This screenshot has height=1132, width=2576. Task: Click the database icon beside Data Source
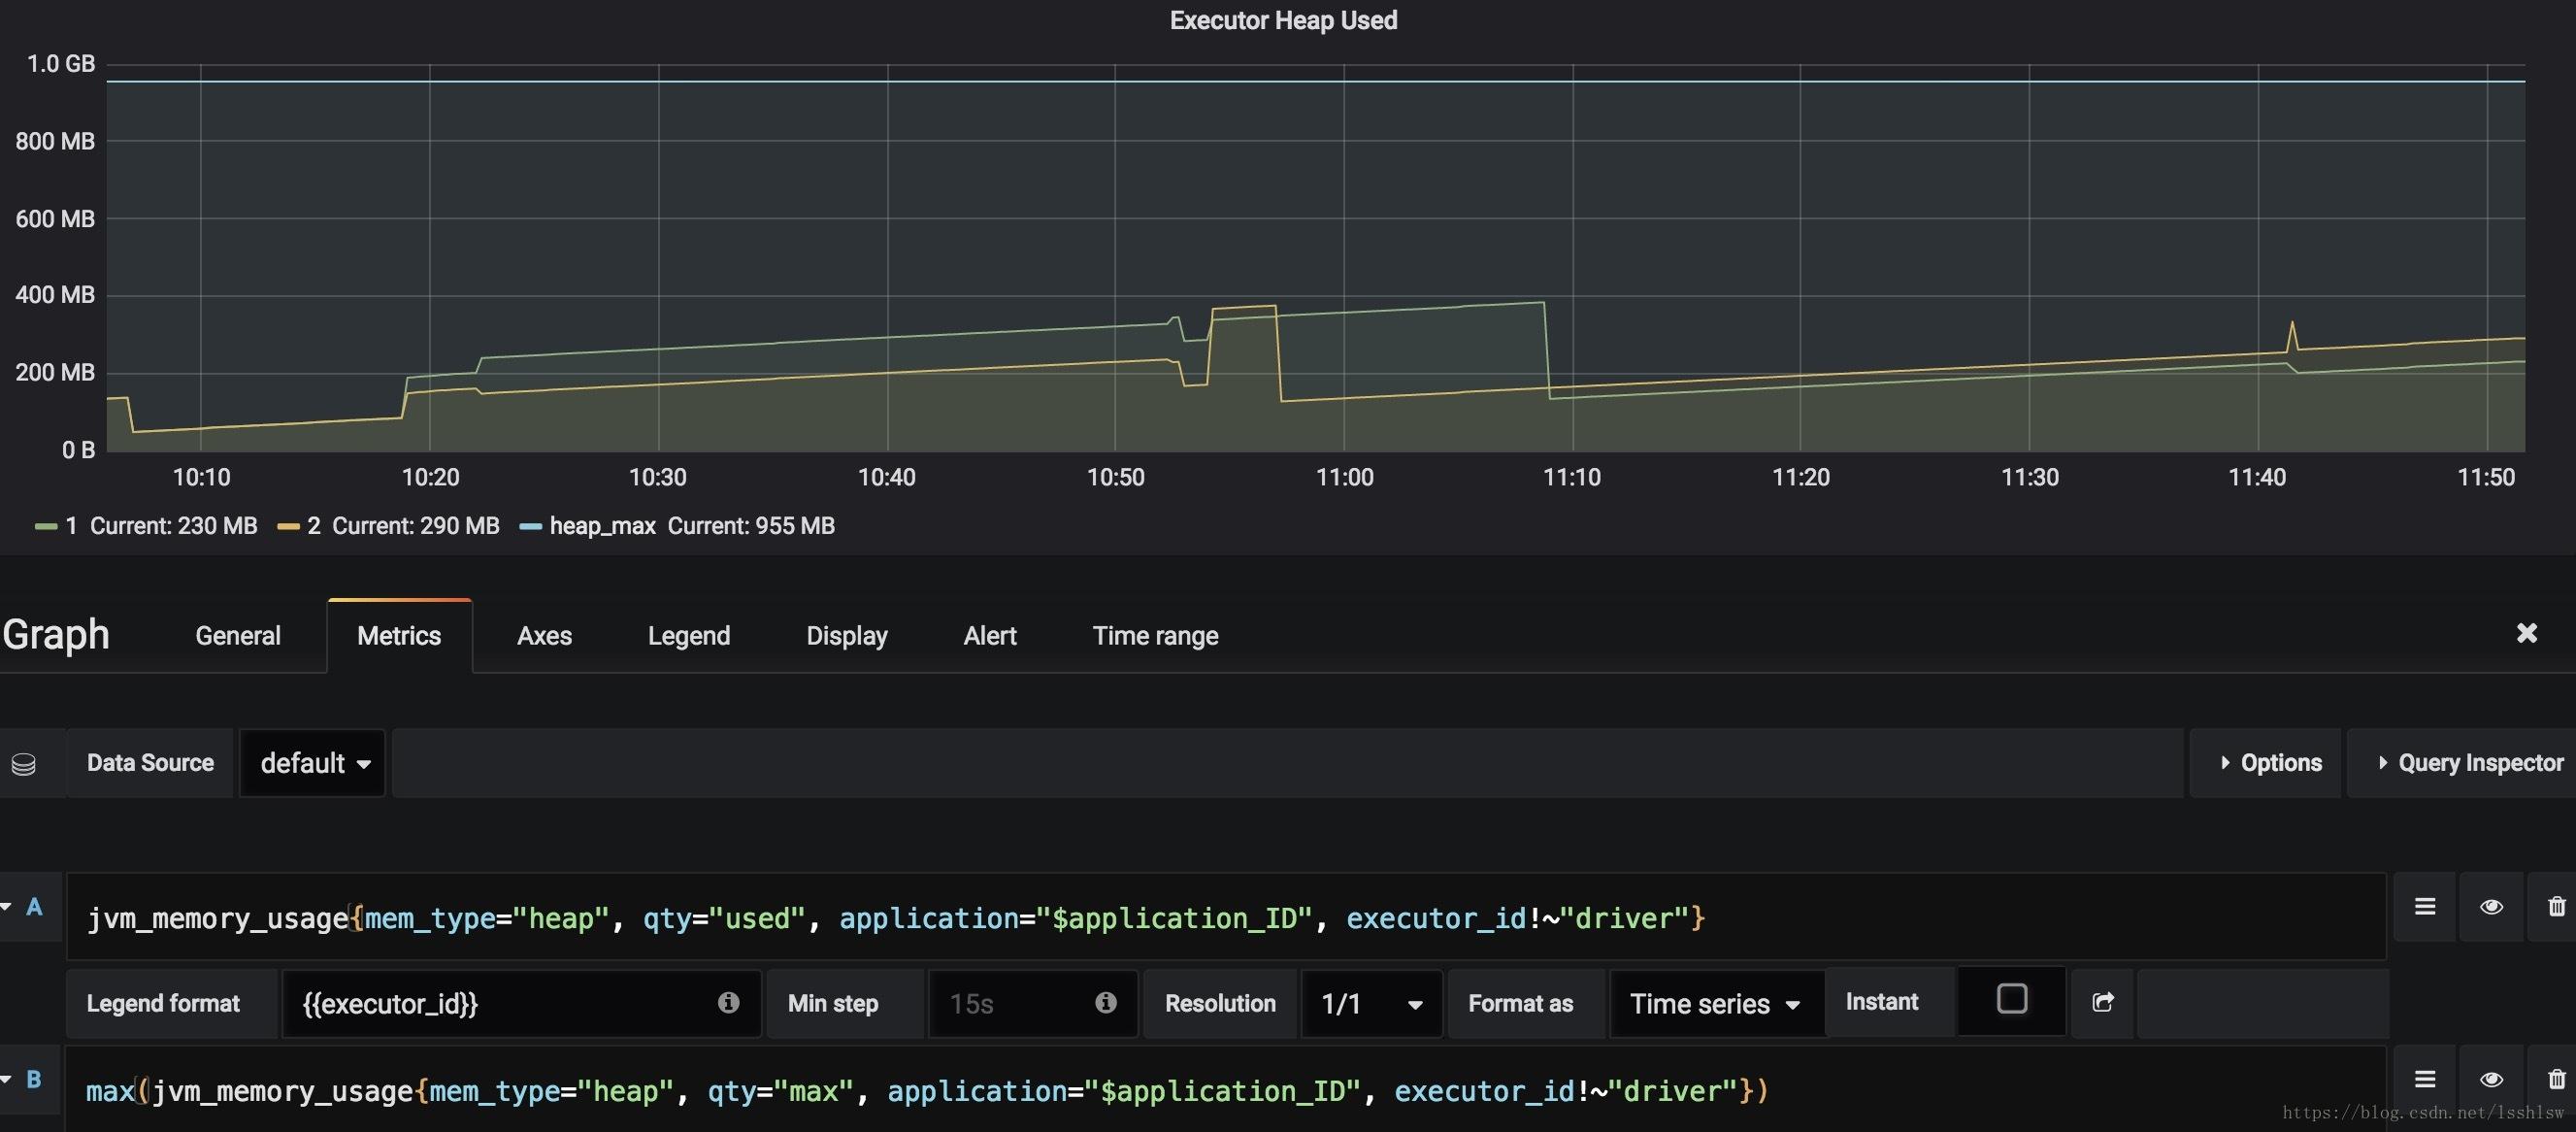(24, 764)
